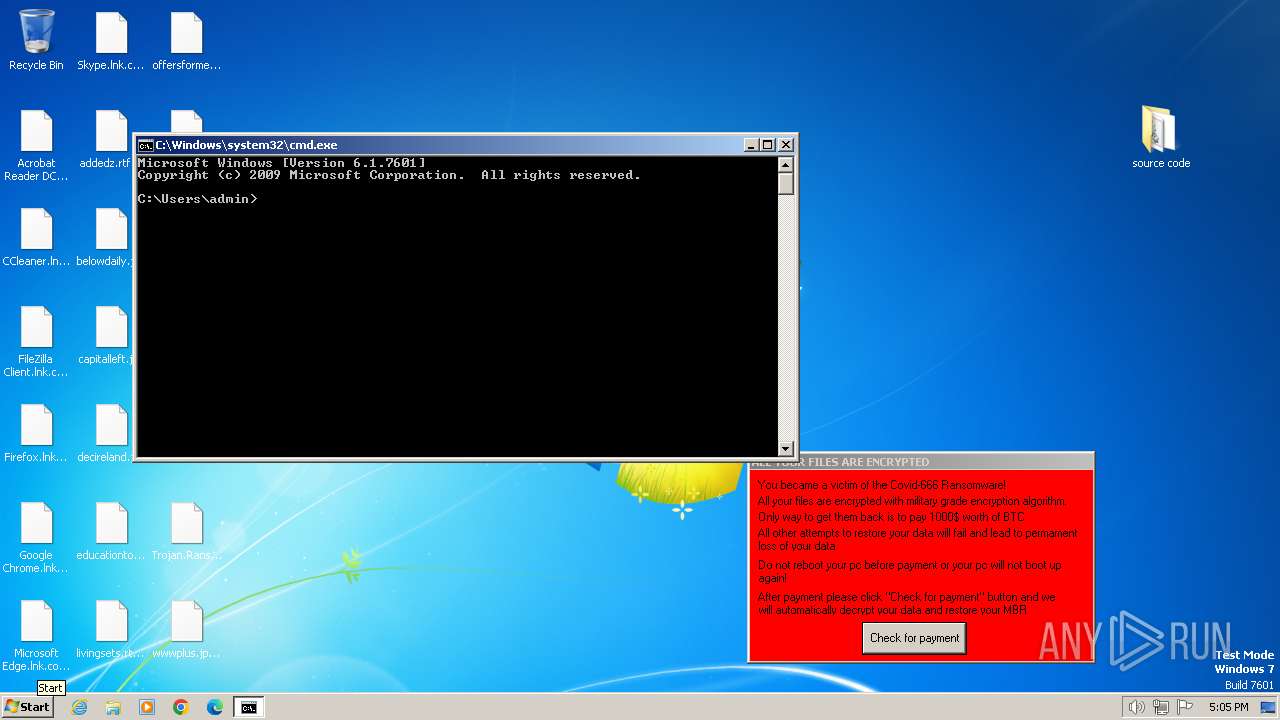The image size is (1280, 720).
Task: Click cmd scrollbar down arrow
Action: pyautogui.click(x=785, y=449)
